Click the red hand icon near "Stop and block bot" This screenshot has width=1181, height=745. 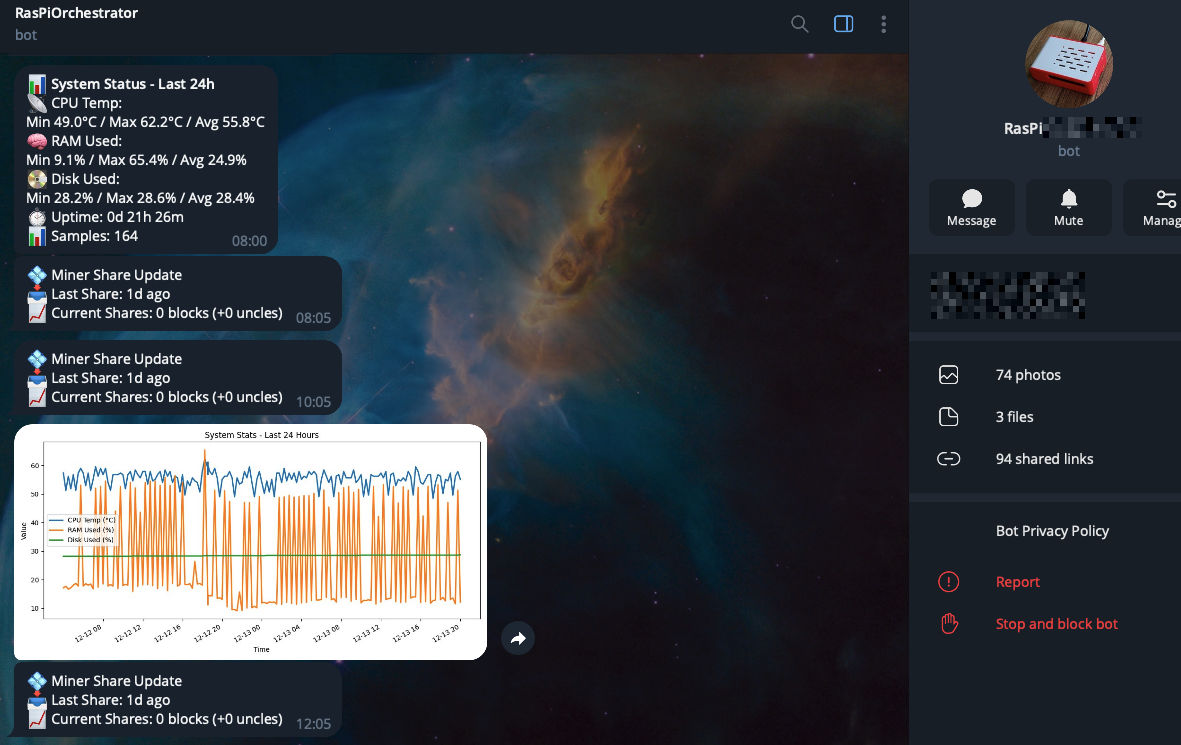pos(948,623)
